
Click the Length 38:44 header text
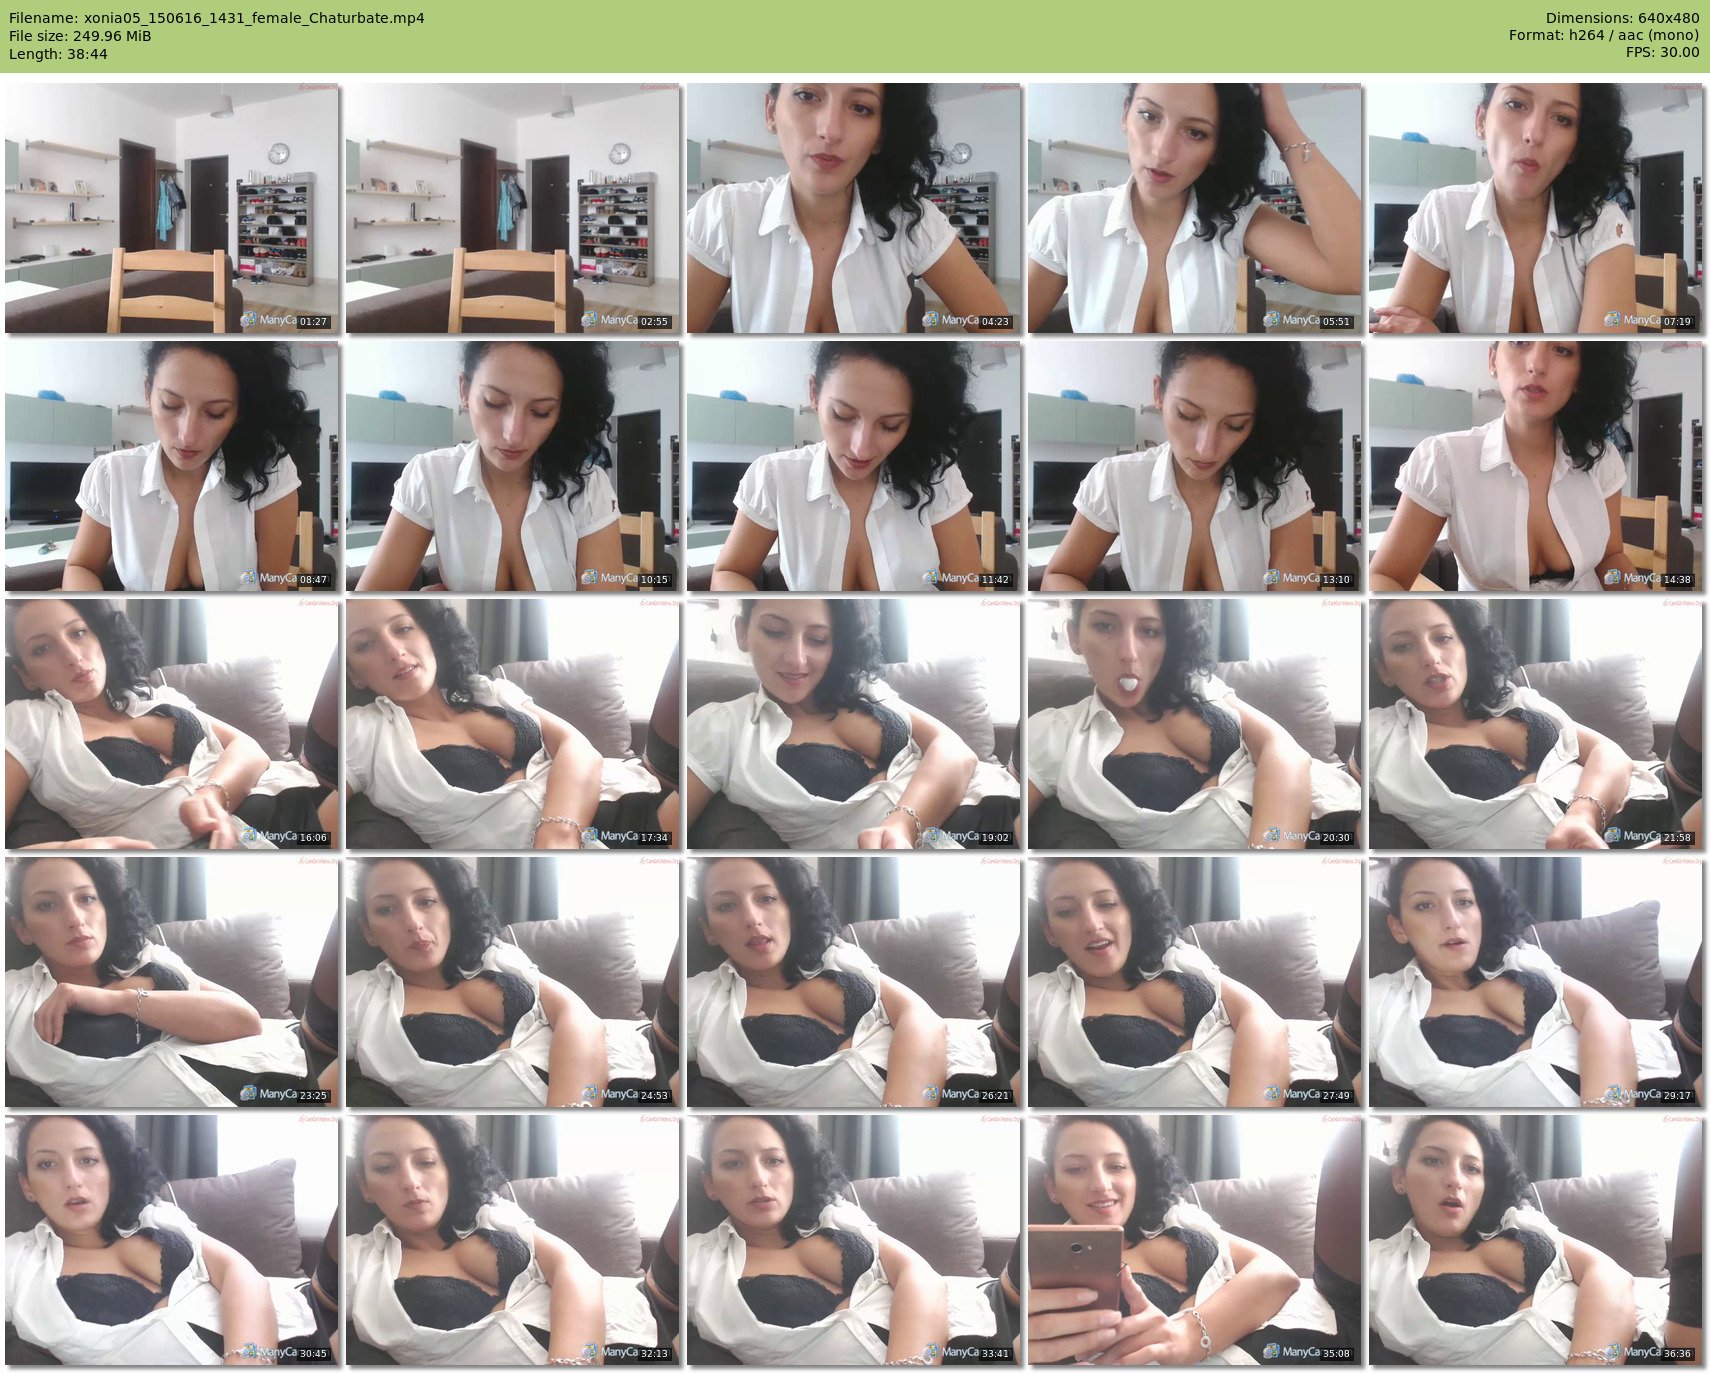click(58, 54)
